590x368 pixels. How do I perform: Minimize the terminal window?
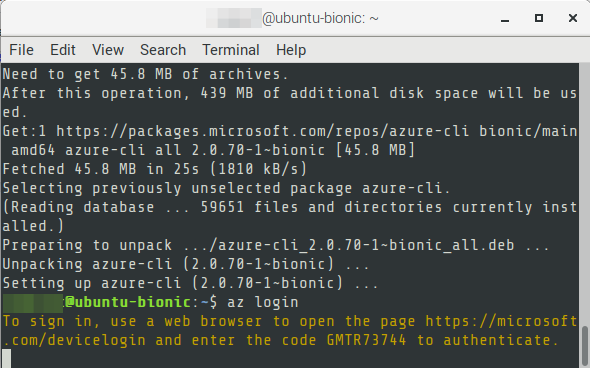(505, 18)
